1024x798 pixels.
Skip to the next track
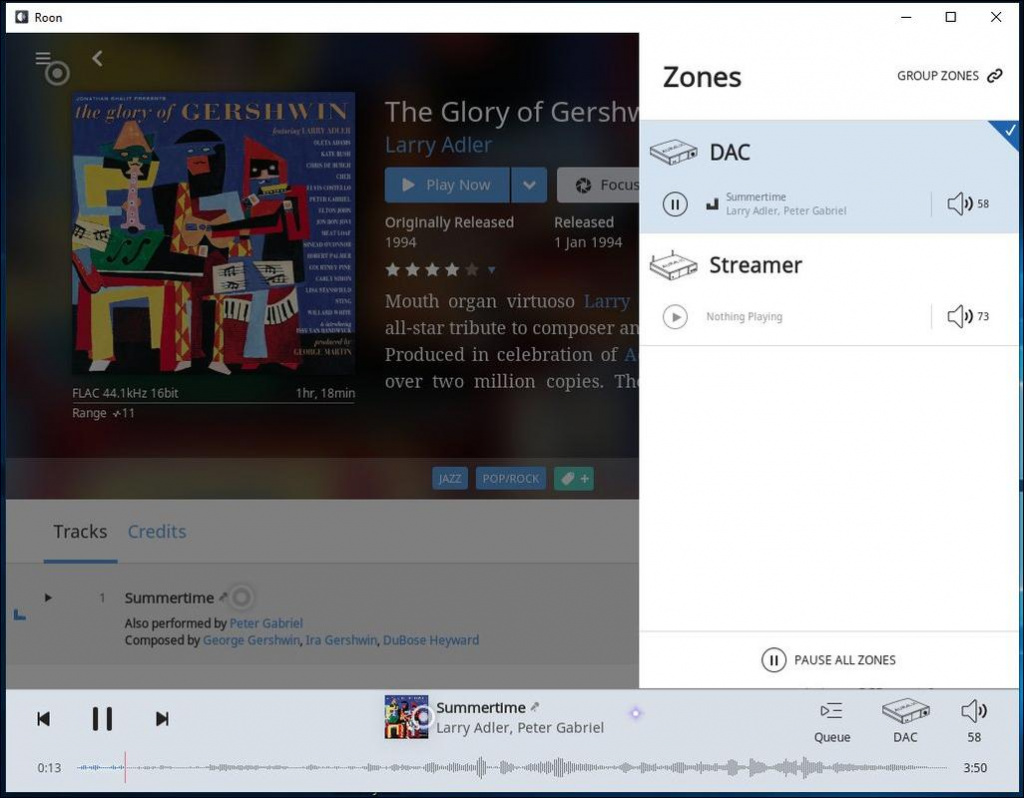click(x=162, y=719)
